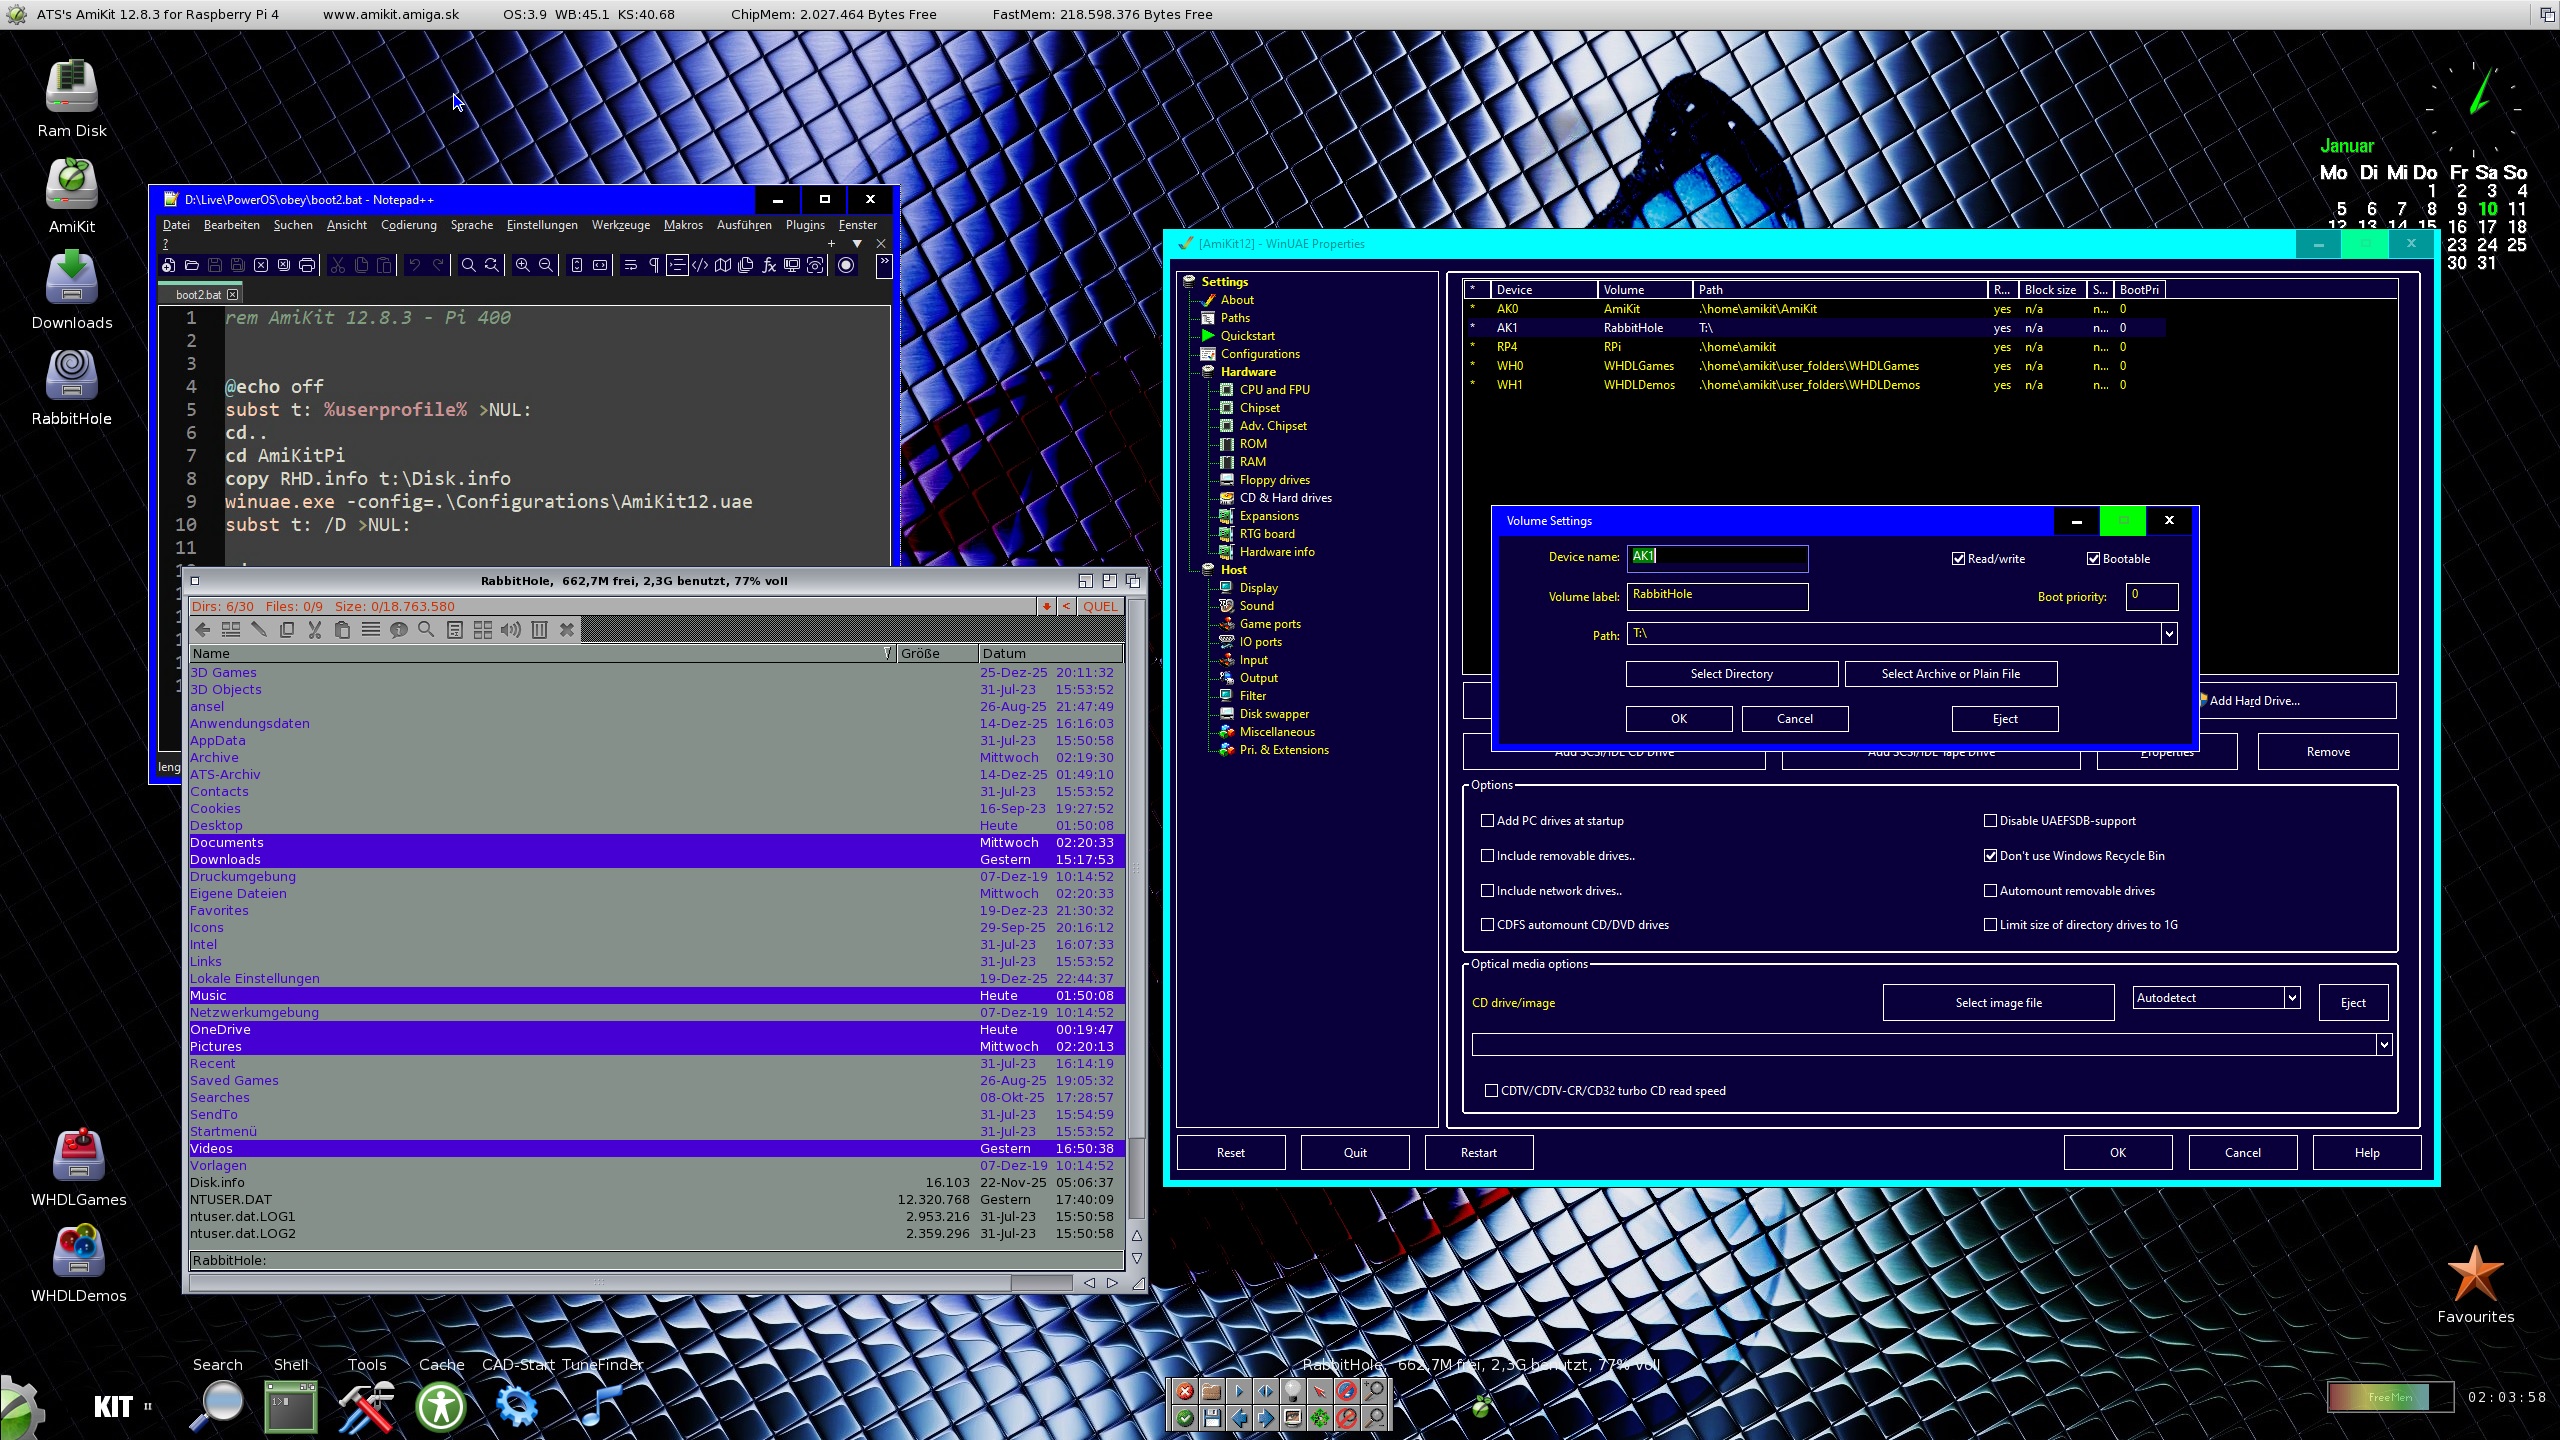Toggle word wrap icon in Notepad++ toolbar
2560x1440 pixels.
tap(630, 265)
